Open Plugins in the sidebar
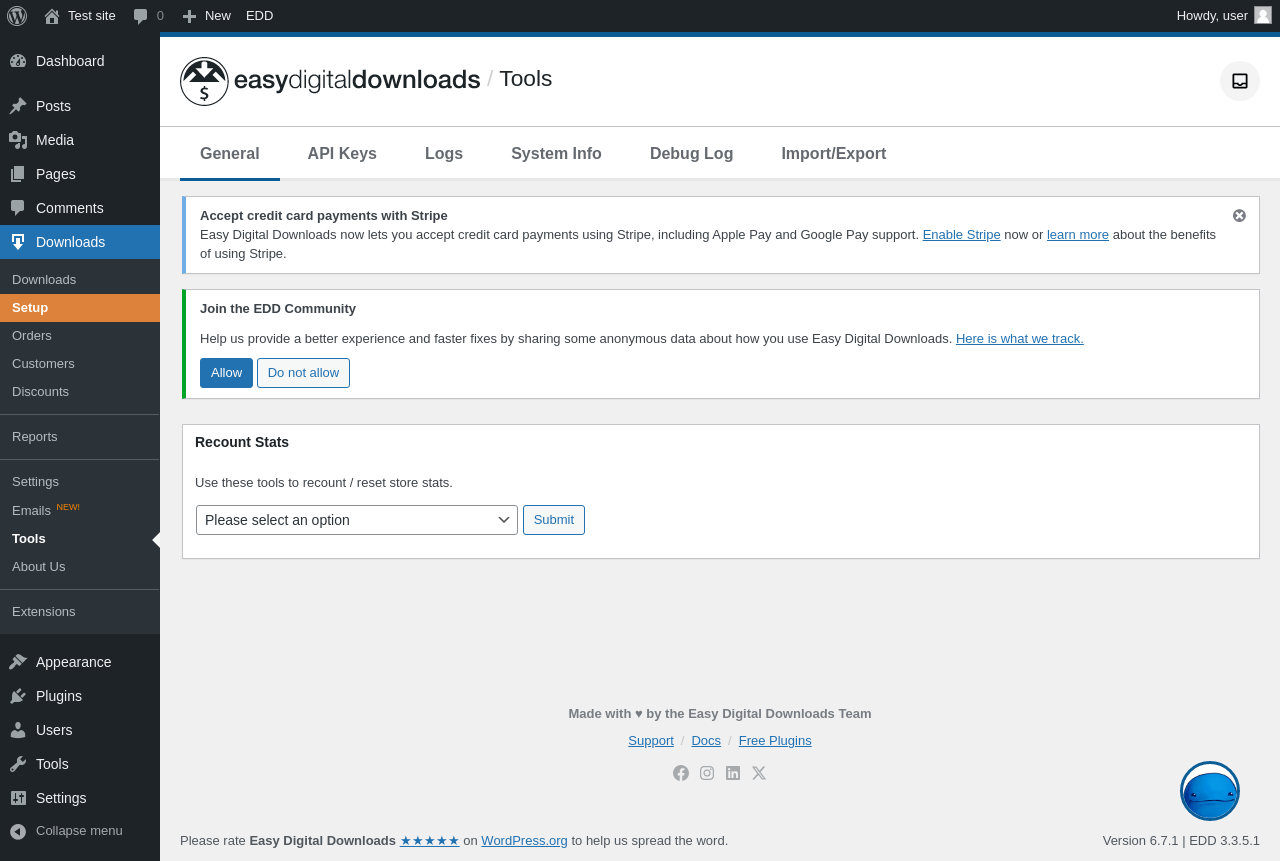 click(80, 696)
